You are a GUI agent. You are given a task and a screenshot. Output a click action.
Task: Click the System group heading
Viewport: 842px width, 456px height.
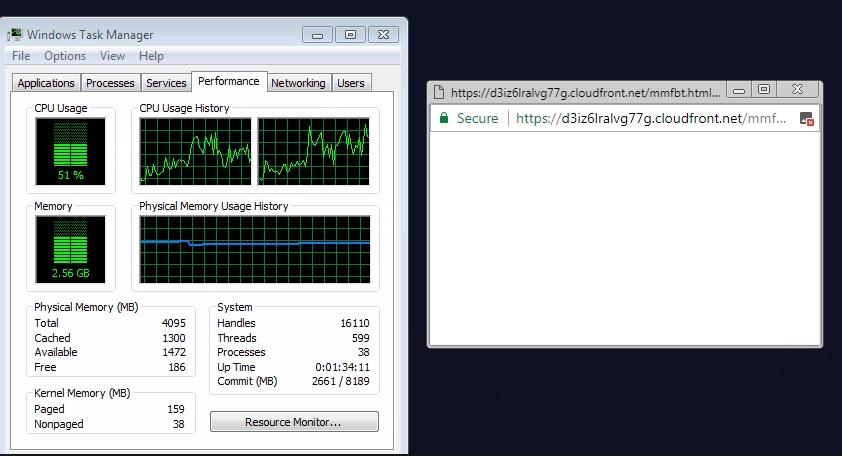[x=235, y=307]
